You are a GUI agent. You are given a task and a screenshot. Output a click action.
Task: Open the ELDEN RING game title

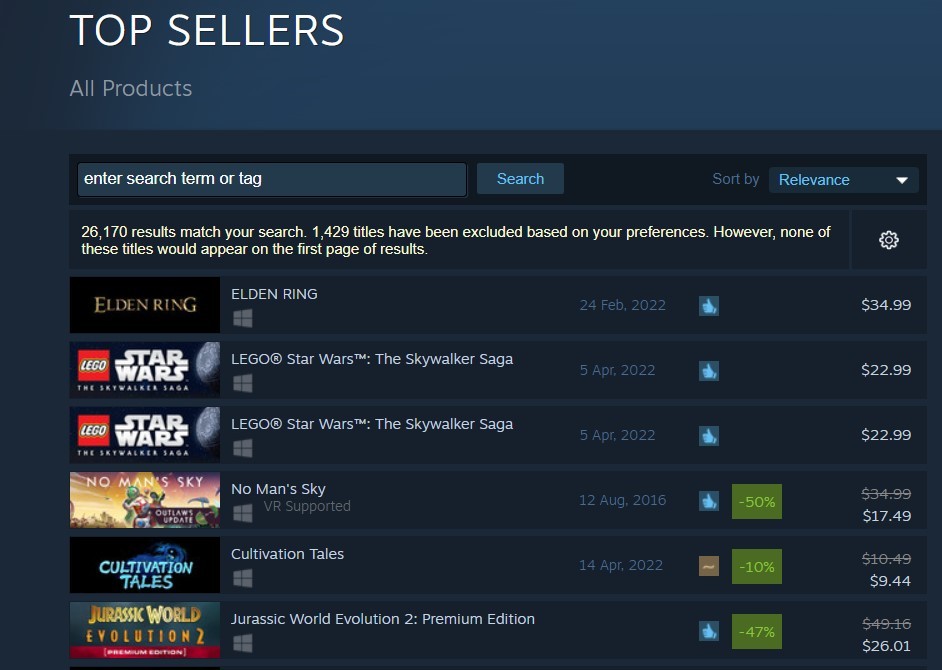pyautogui.click(x=274, y=294)
